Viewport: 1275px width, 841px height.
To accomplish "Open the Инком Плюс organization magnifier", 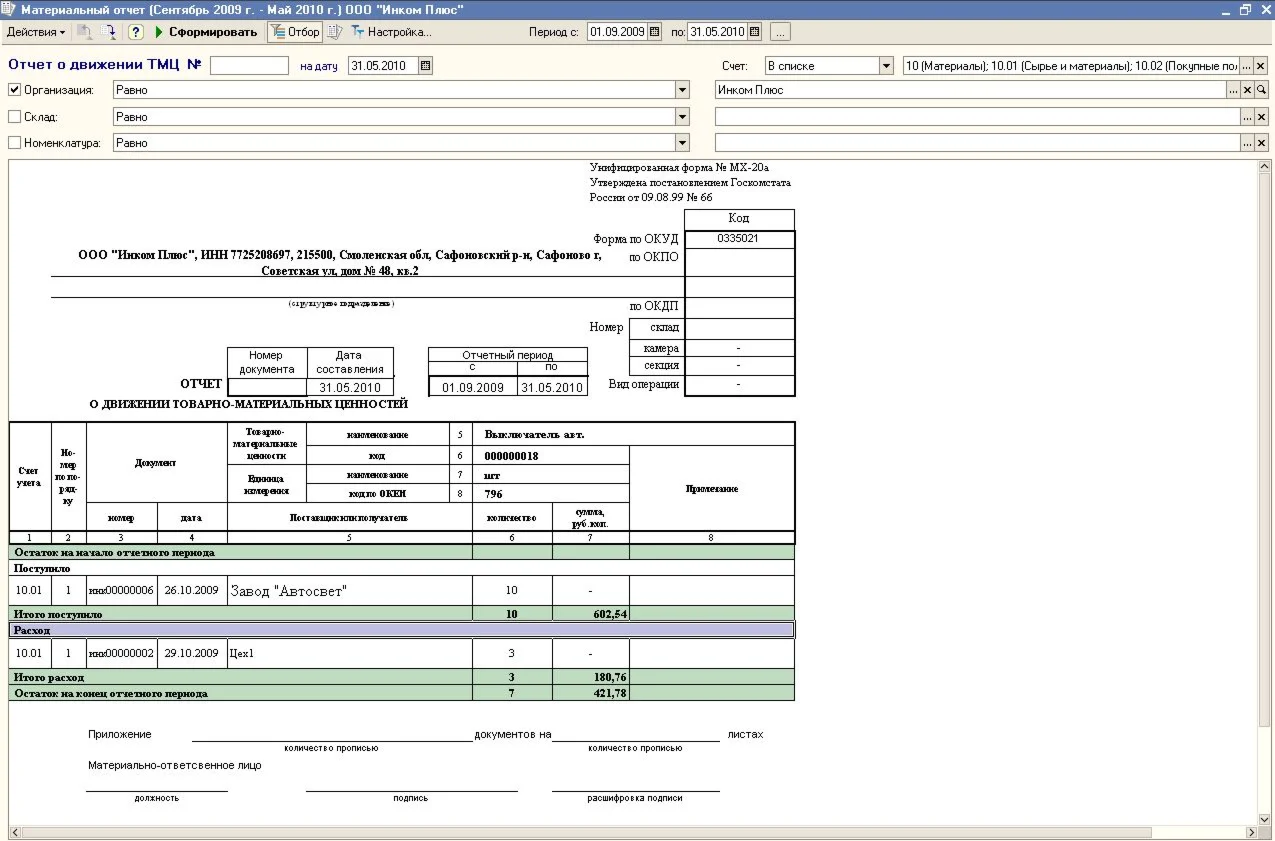I will (x=1261, y=90).
